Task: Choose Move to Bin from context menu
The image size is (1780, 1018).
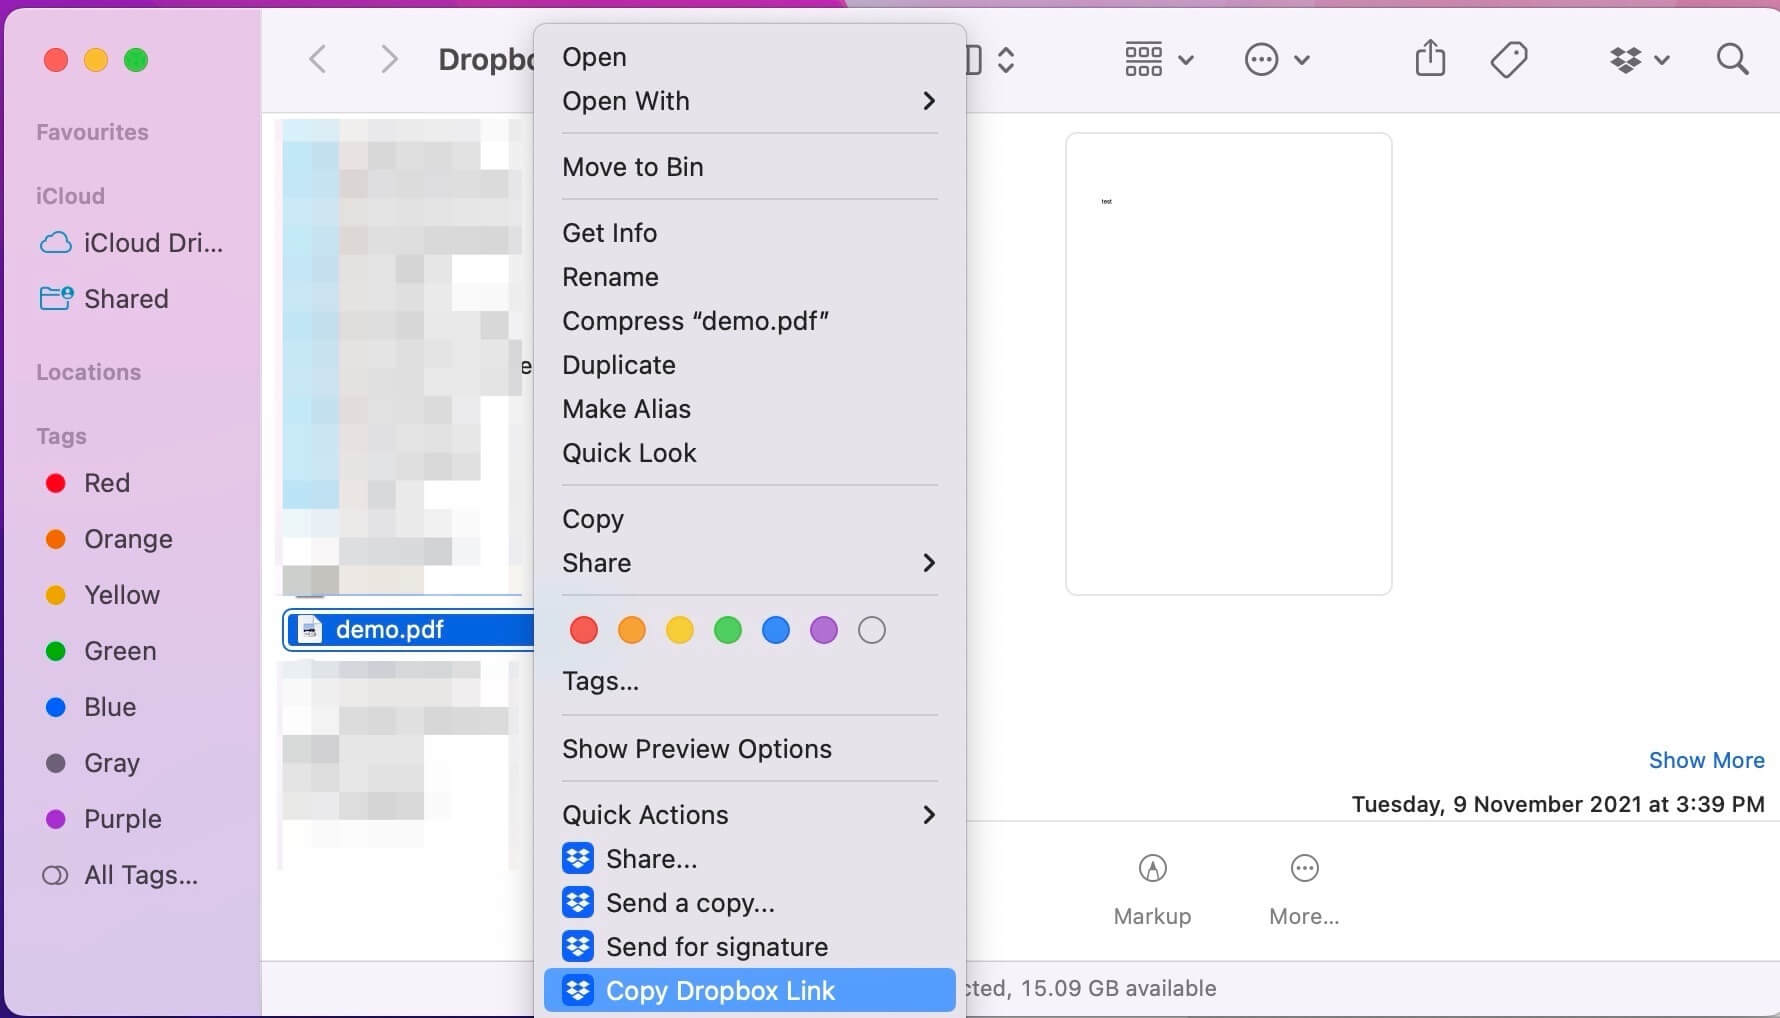Action: [633, 167]
